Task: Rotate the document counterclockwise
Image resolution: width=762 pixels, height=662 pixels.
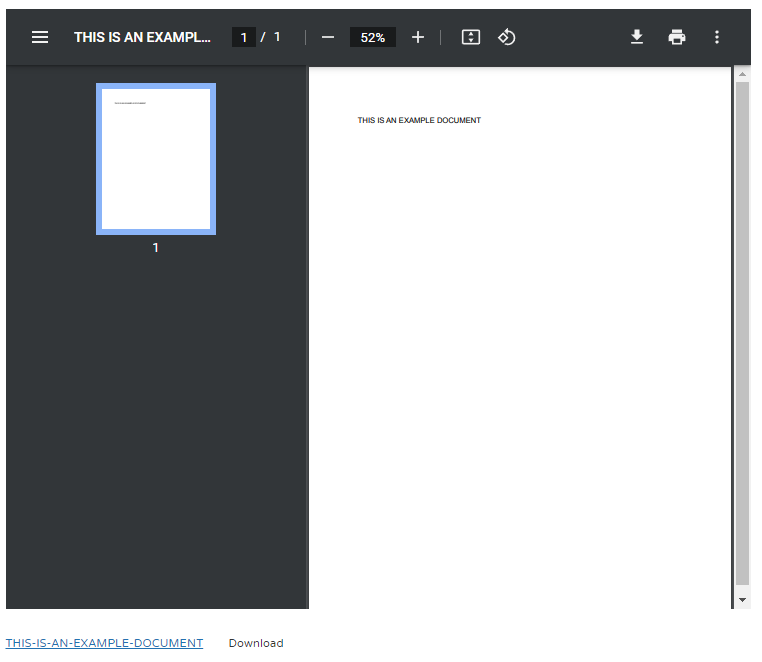Action: [506, 37]
